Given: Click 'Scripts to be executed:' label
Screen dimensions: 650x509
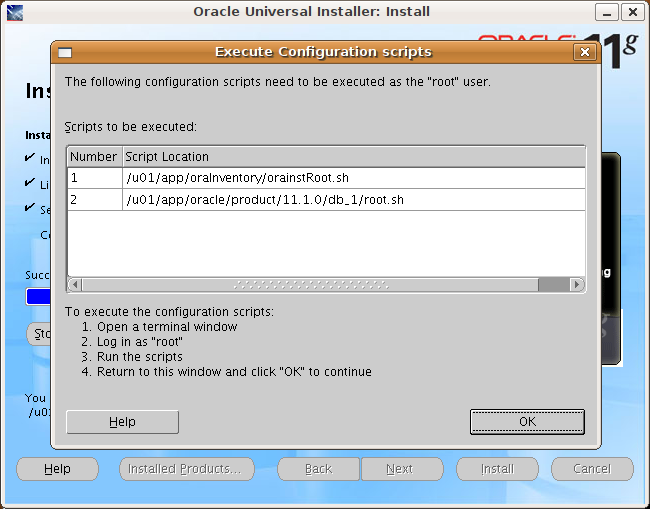Looking at the screenshot, I should coord(131,127).
